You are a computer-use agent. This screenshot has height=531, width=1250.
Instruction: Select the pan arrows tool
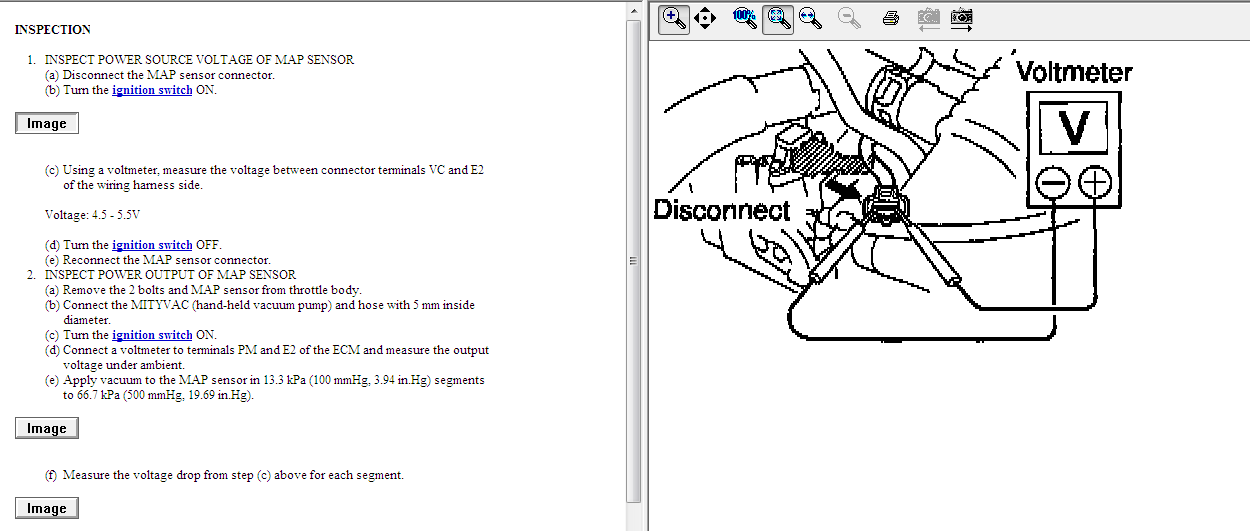click(705, 19)
